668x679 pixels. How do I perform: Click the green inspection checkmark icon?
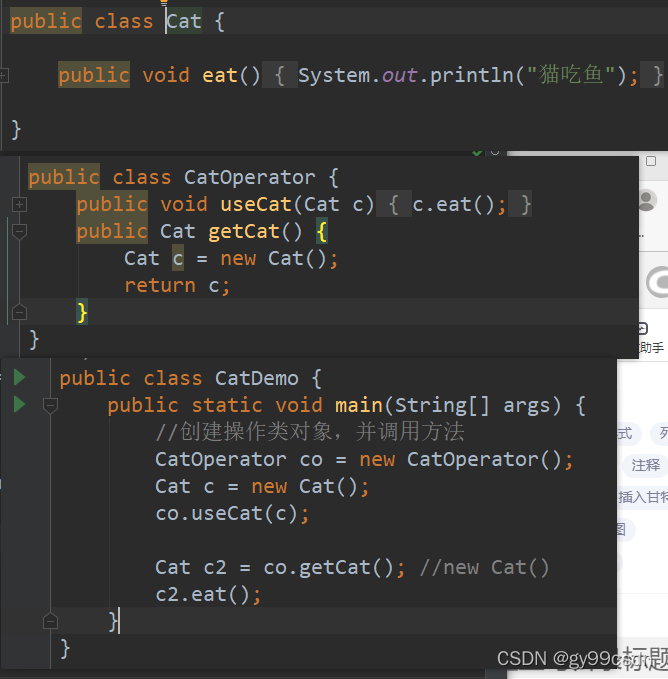(x=477, y=153)
